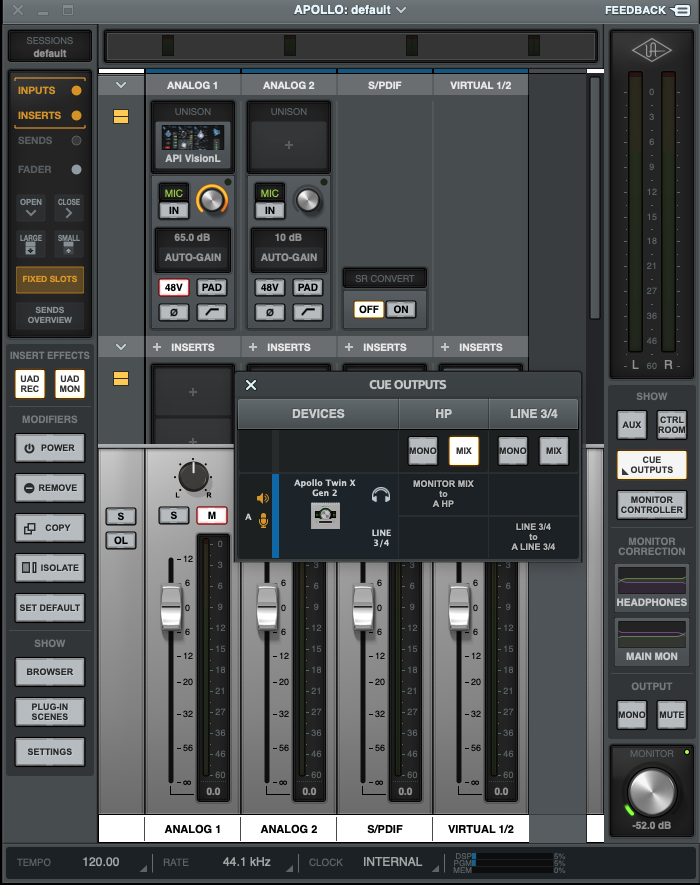Solo the Analog 1 channel
This screenshot has height=885, width=700.
coord(174,515)
